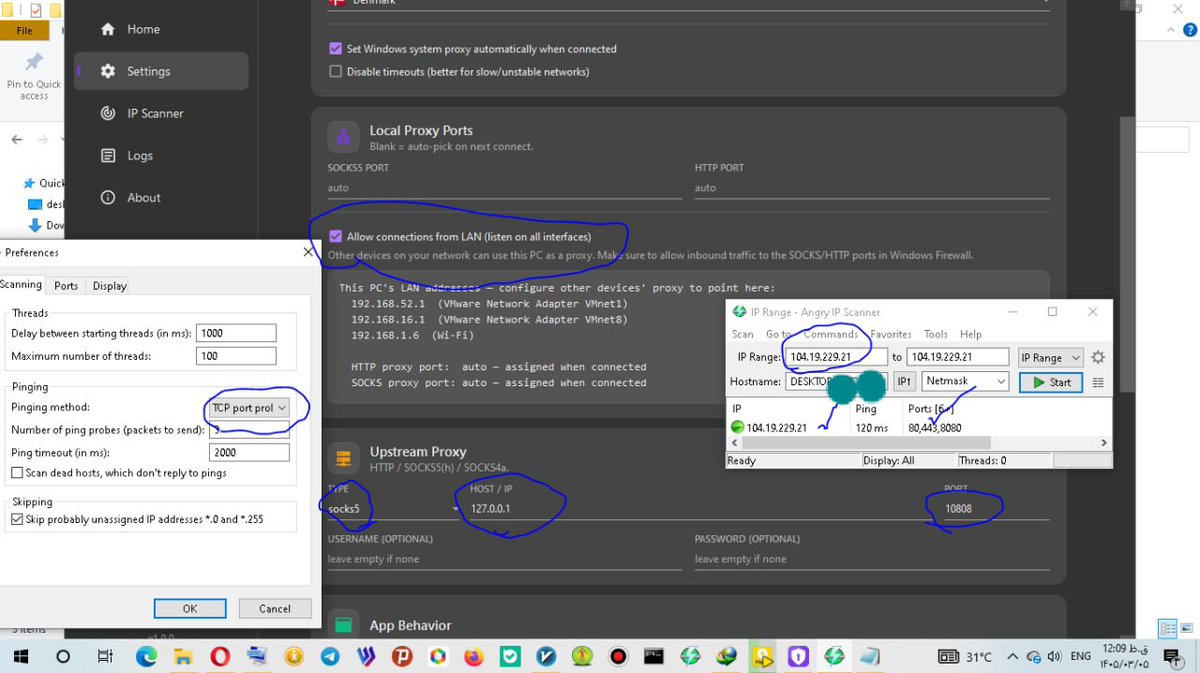Click the ENG language indicator
The width and height of the screenshot is (1200, 673).
point(1081,657)
